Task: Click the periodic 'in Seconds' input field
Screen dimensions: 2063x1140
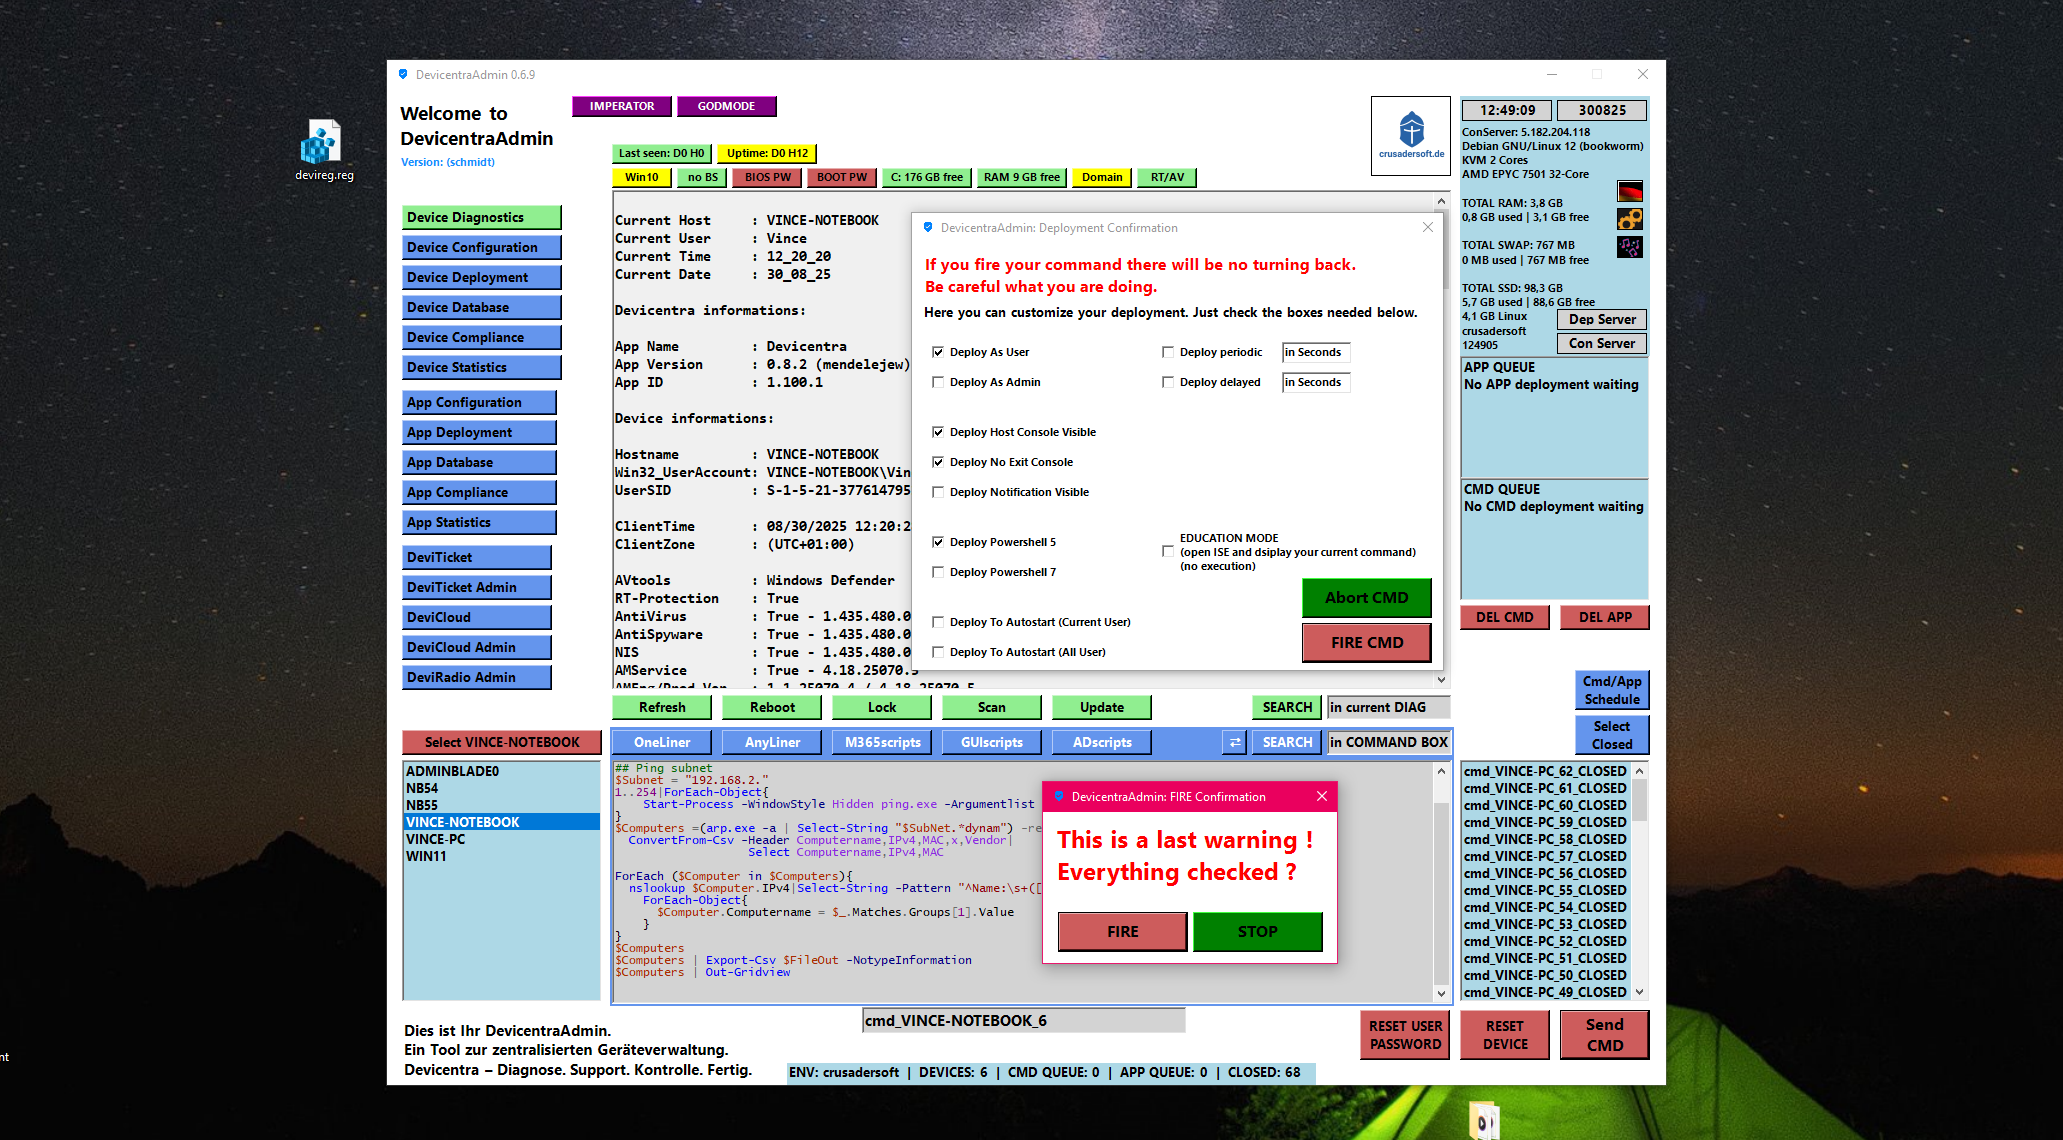Action: tap(1315, 352)
